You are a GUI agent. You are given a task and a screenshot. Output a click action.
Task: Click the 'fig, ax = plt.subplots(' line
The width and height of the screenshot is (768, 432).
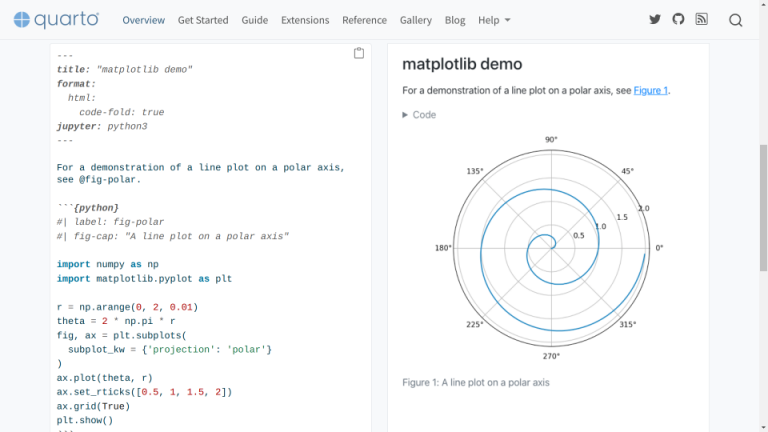tap(122, 336)
